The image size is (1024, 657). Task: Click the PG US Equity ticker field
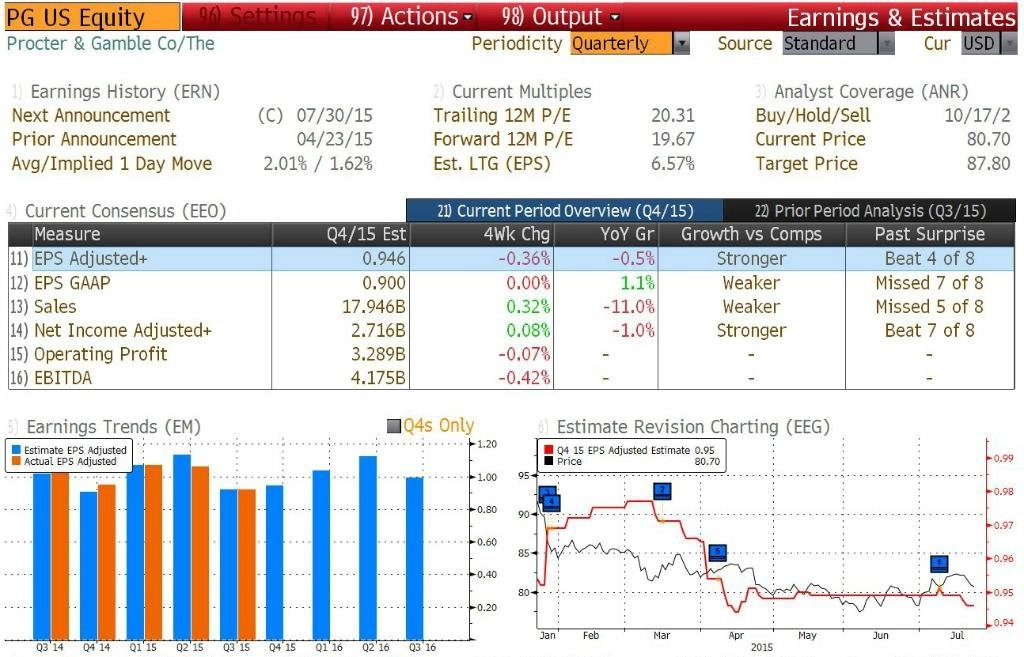92,16
